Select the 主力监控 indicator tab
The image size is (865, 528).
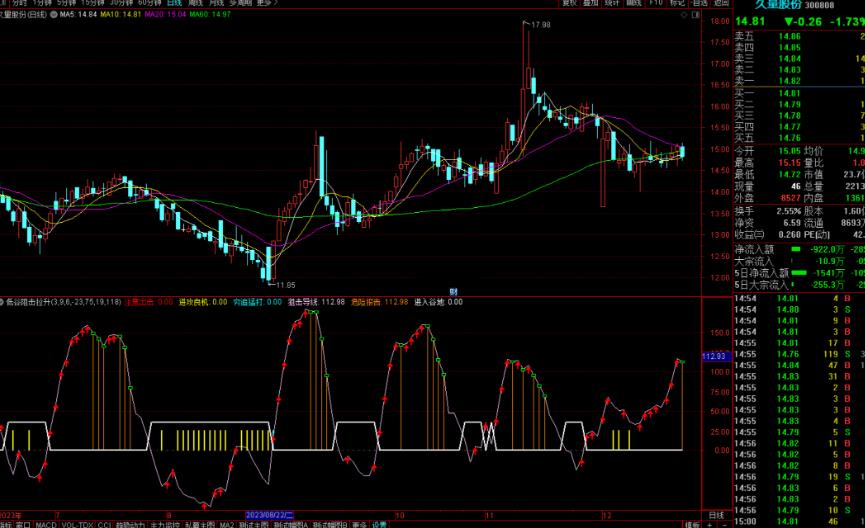165,525
